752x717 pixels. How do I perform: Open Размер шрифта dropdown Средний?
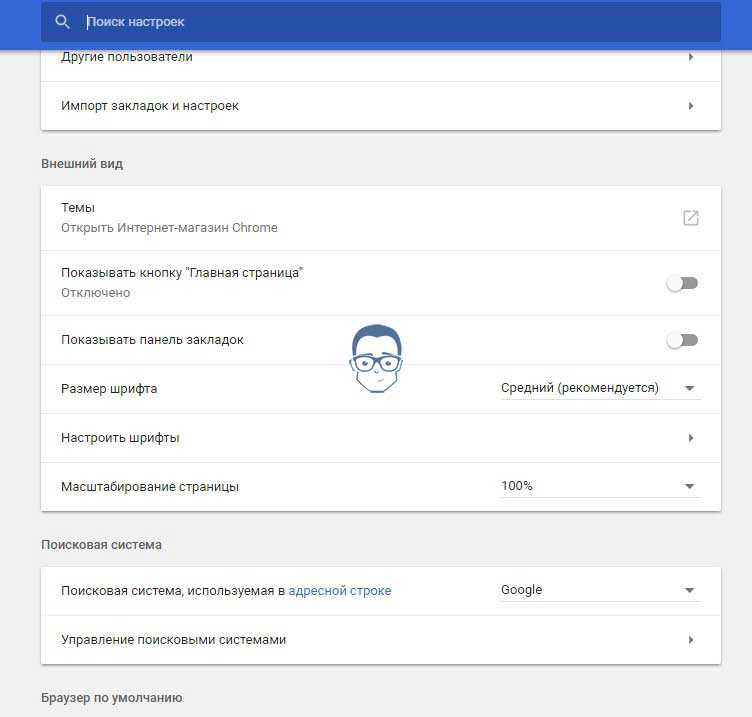[x=600, y=388]
